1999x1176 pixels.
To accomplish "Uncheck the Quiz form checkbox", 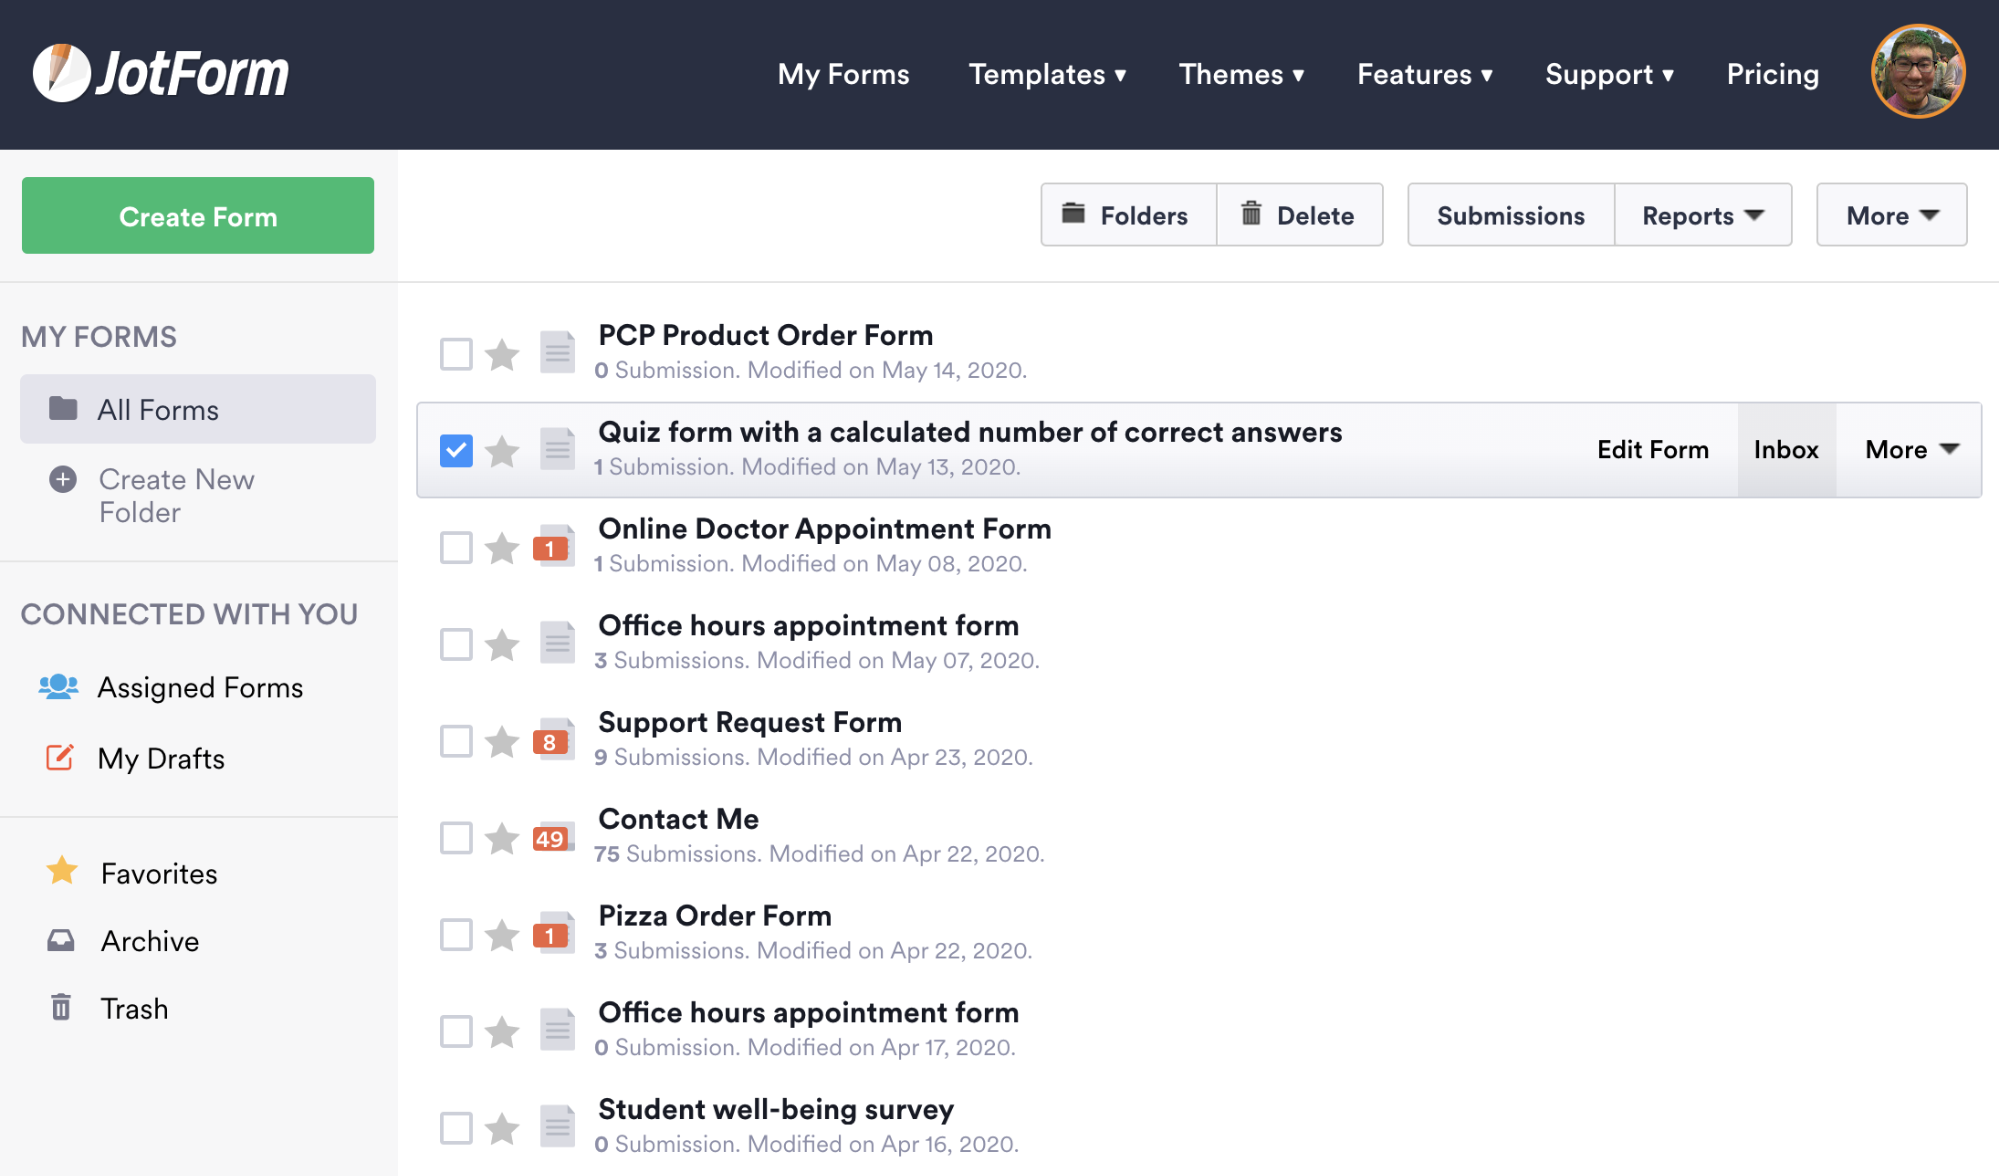I will (x=456, y=450).
